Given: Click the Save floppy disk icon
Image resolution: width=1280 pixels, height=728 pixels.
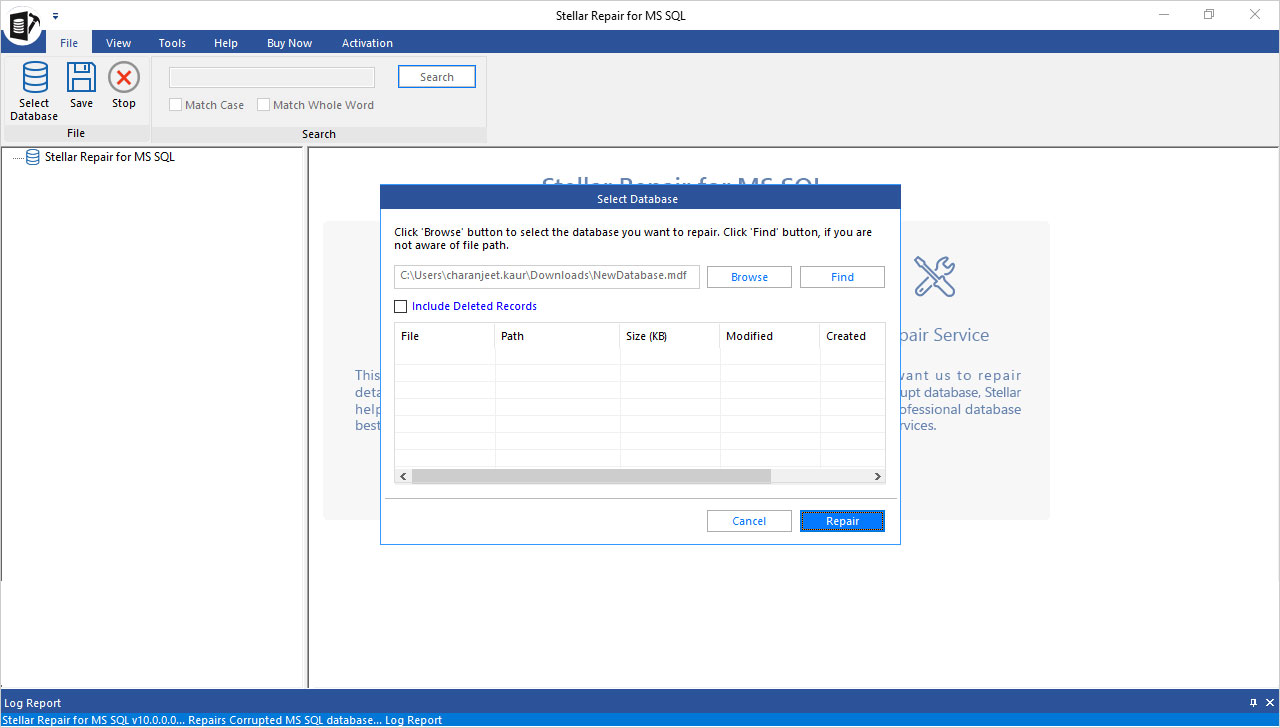Looking at the screenshot, I should point(81,78).
